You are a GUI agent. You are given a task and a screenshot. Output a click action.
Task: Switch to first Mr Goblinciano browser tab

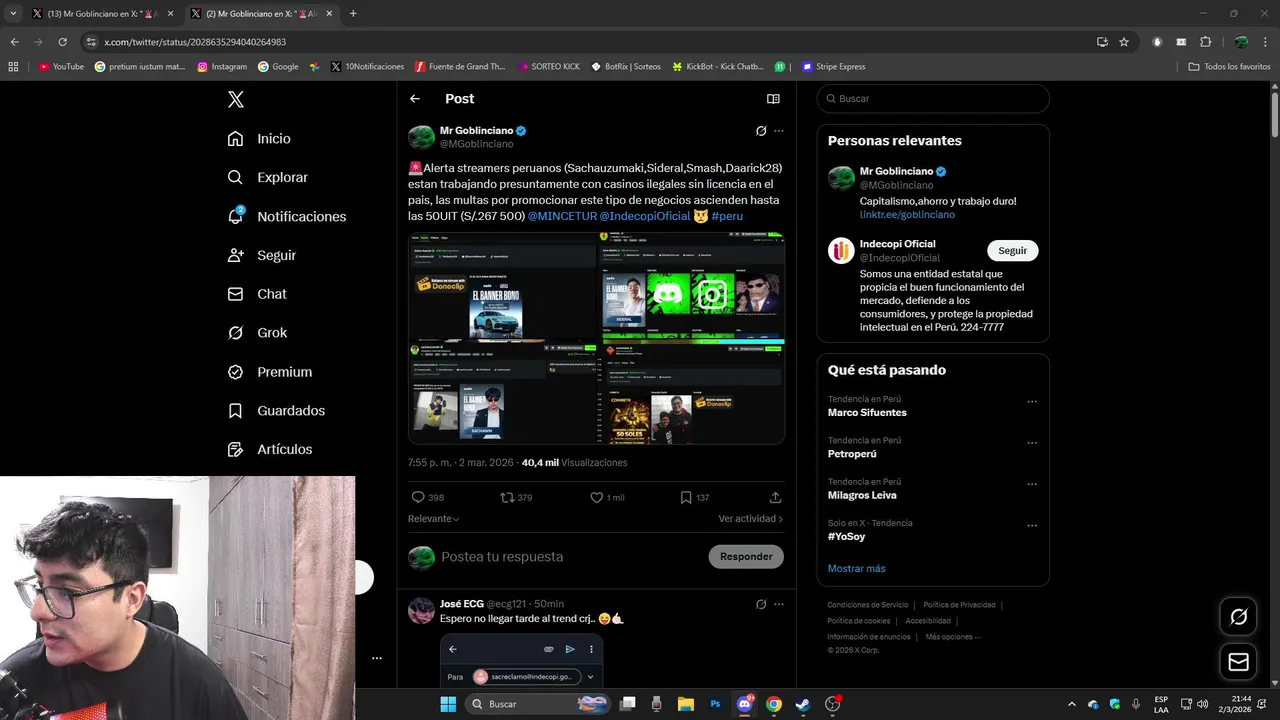[x=101, y=14]
